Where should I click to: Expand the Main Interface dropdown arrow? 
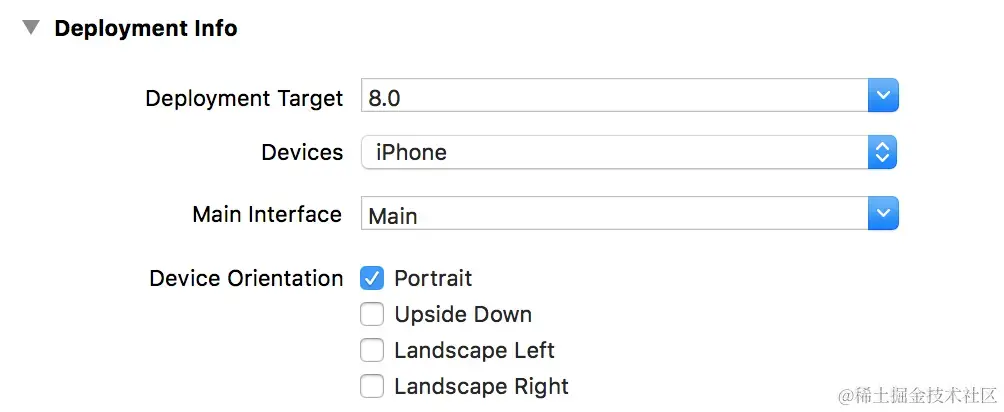883,213
